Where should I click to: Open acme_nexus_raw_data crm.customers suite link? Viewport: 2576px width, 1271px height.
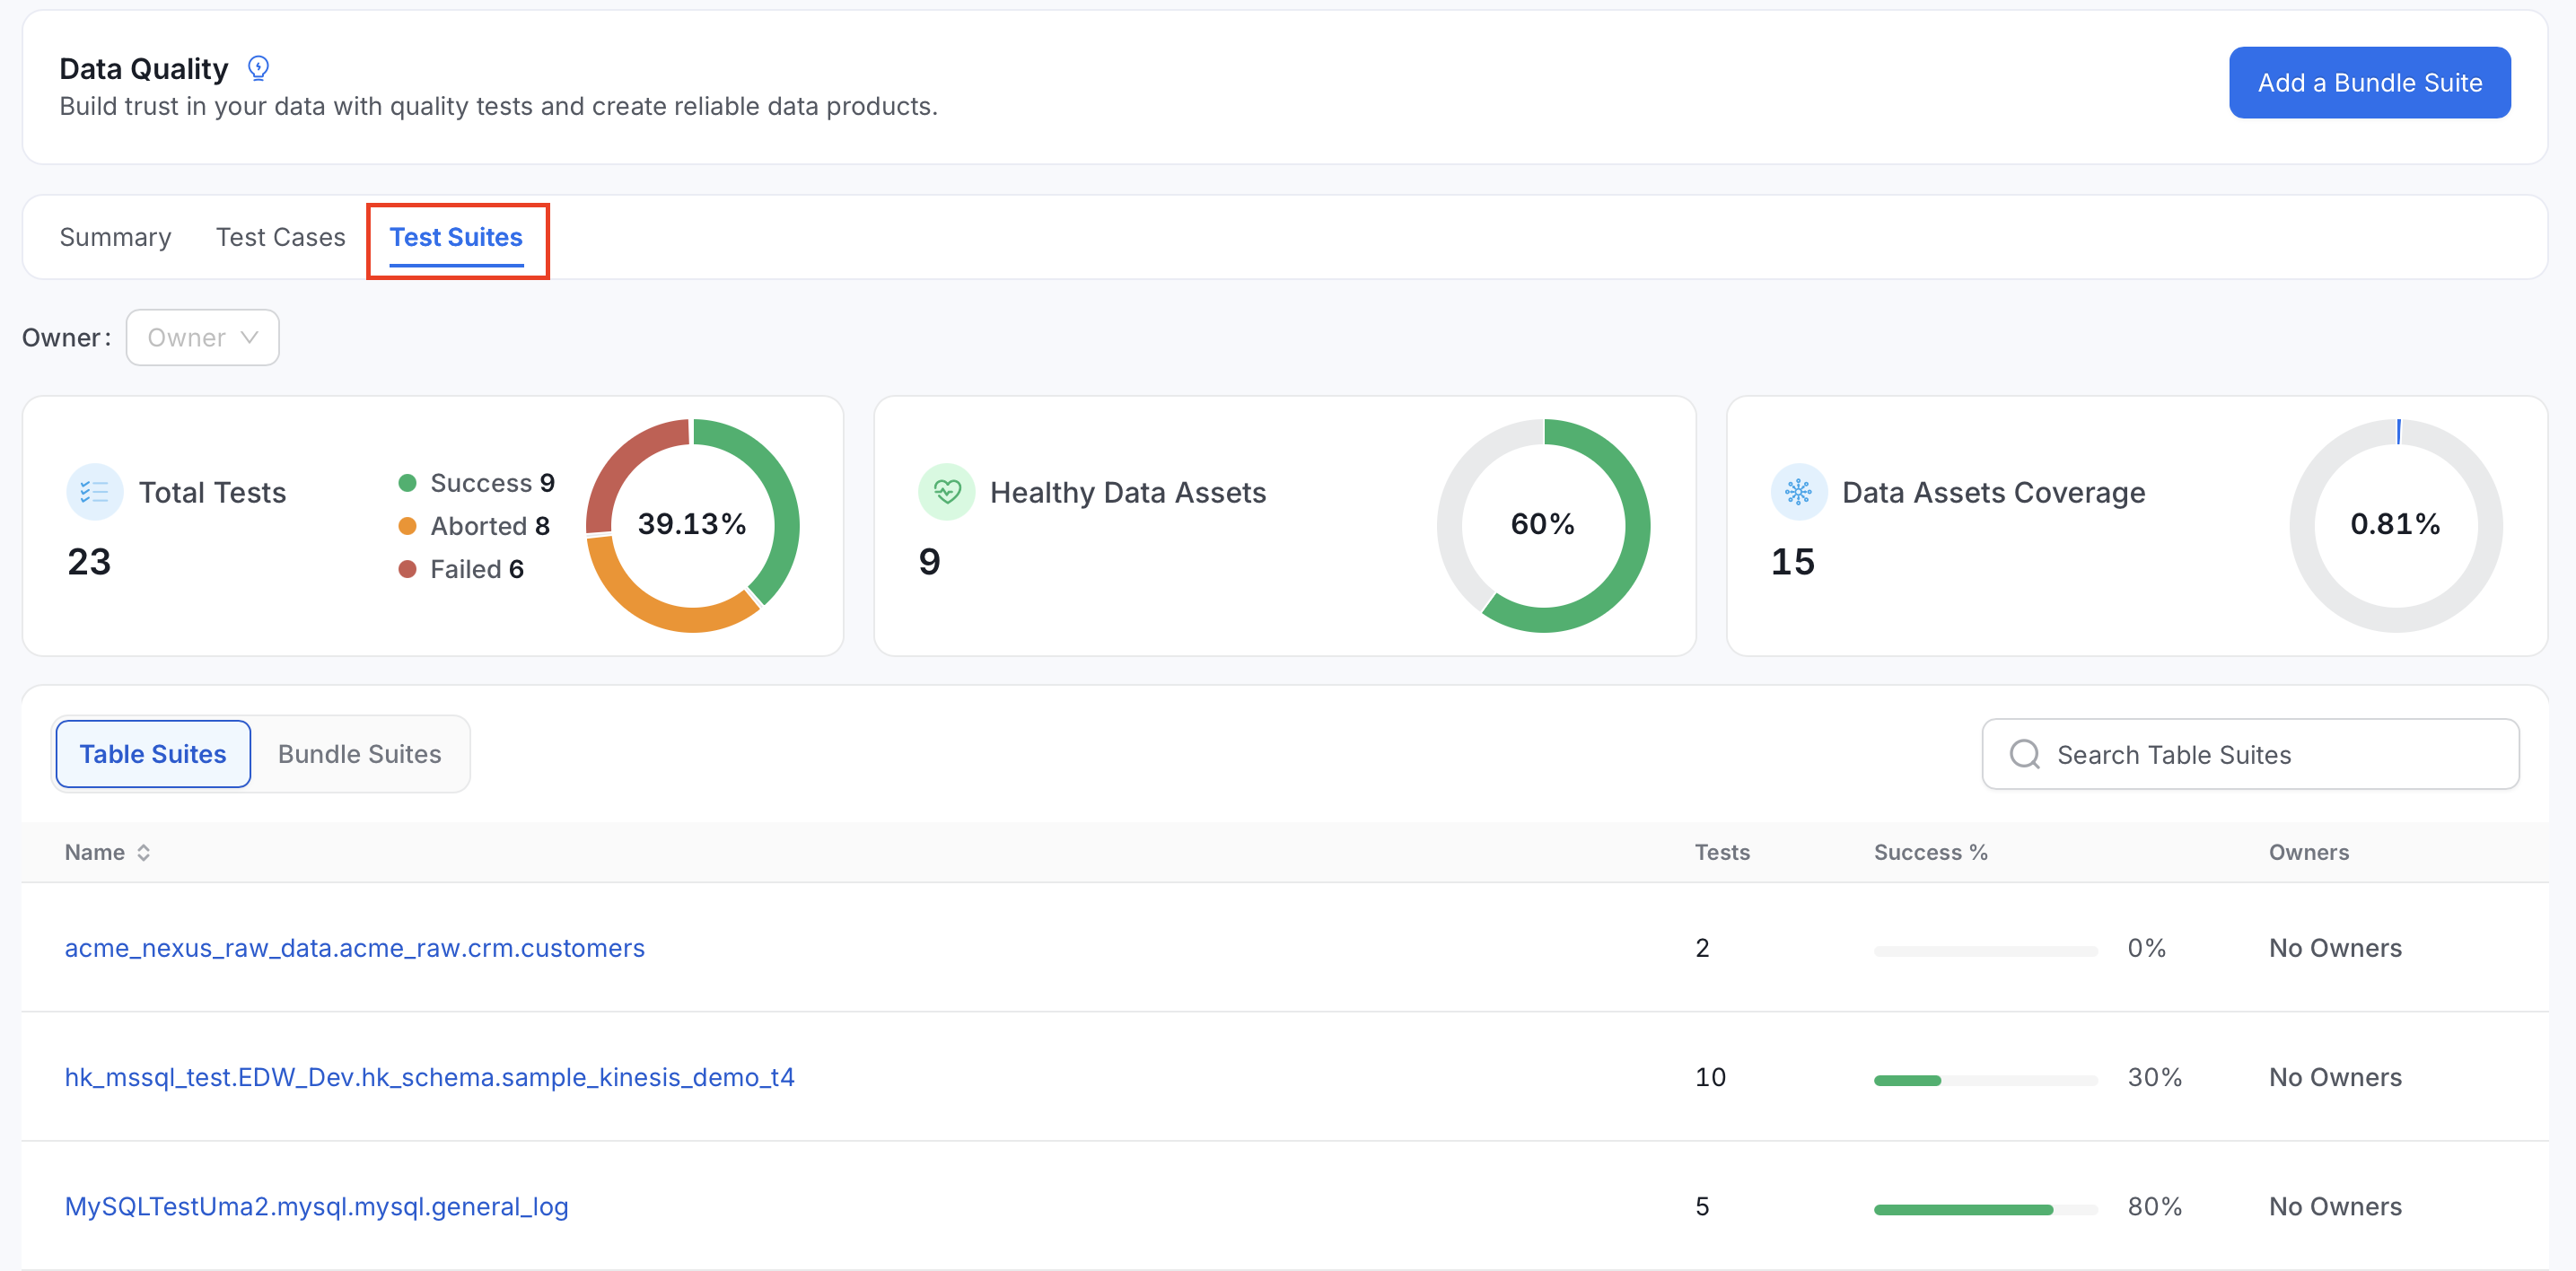355,948
